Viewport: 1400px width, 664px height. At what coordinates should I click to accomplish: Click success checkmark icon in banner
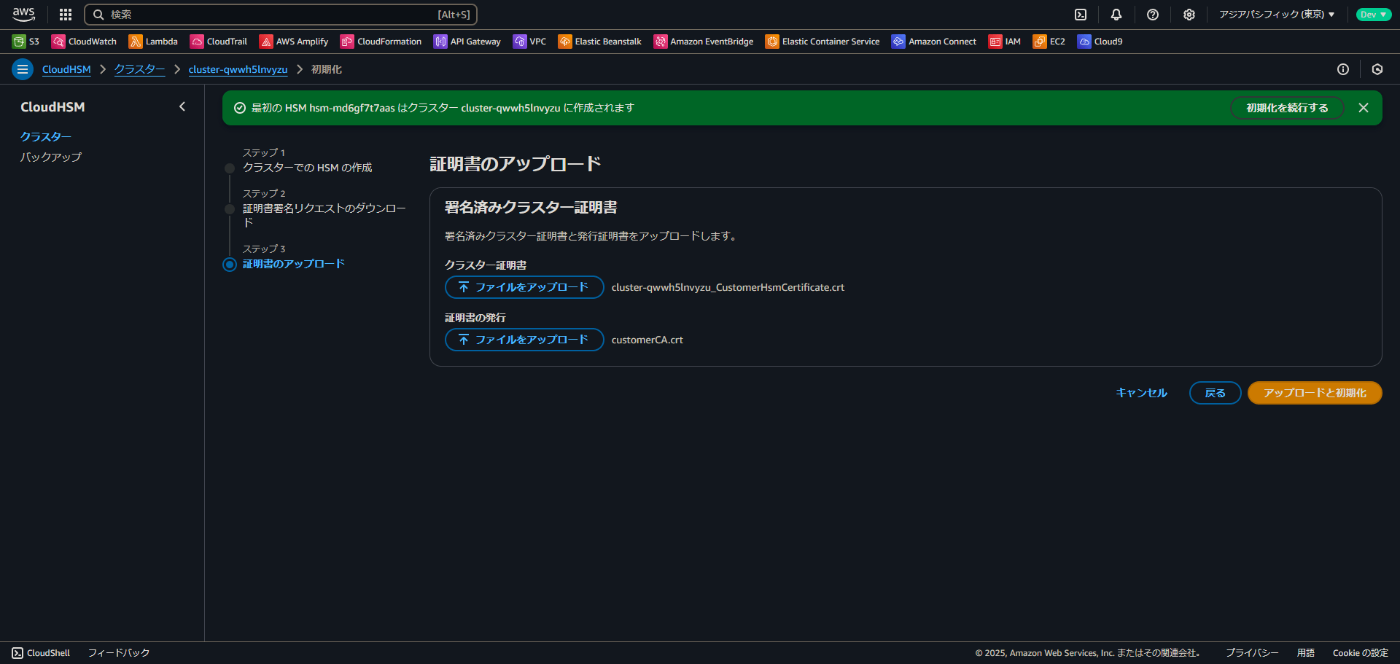239,108
